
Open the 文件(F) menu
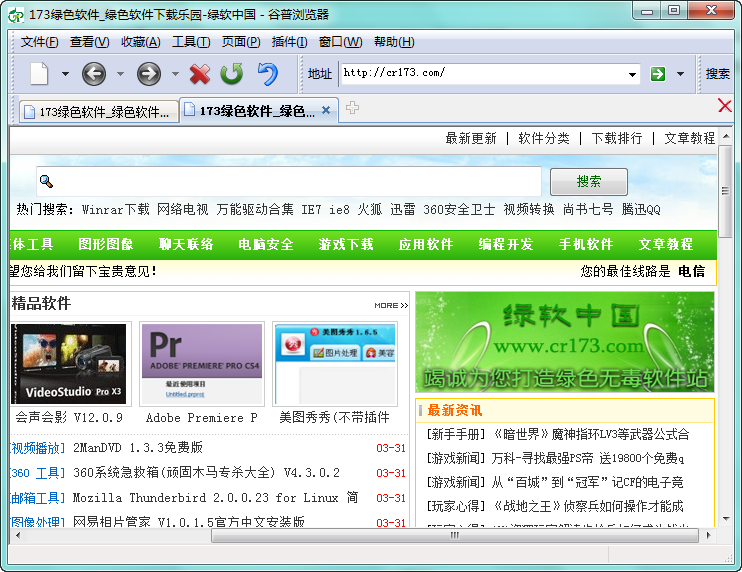[x=39, y=42]
